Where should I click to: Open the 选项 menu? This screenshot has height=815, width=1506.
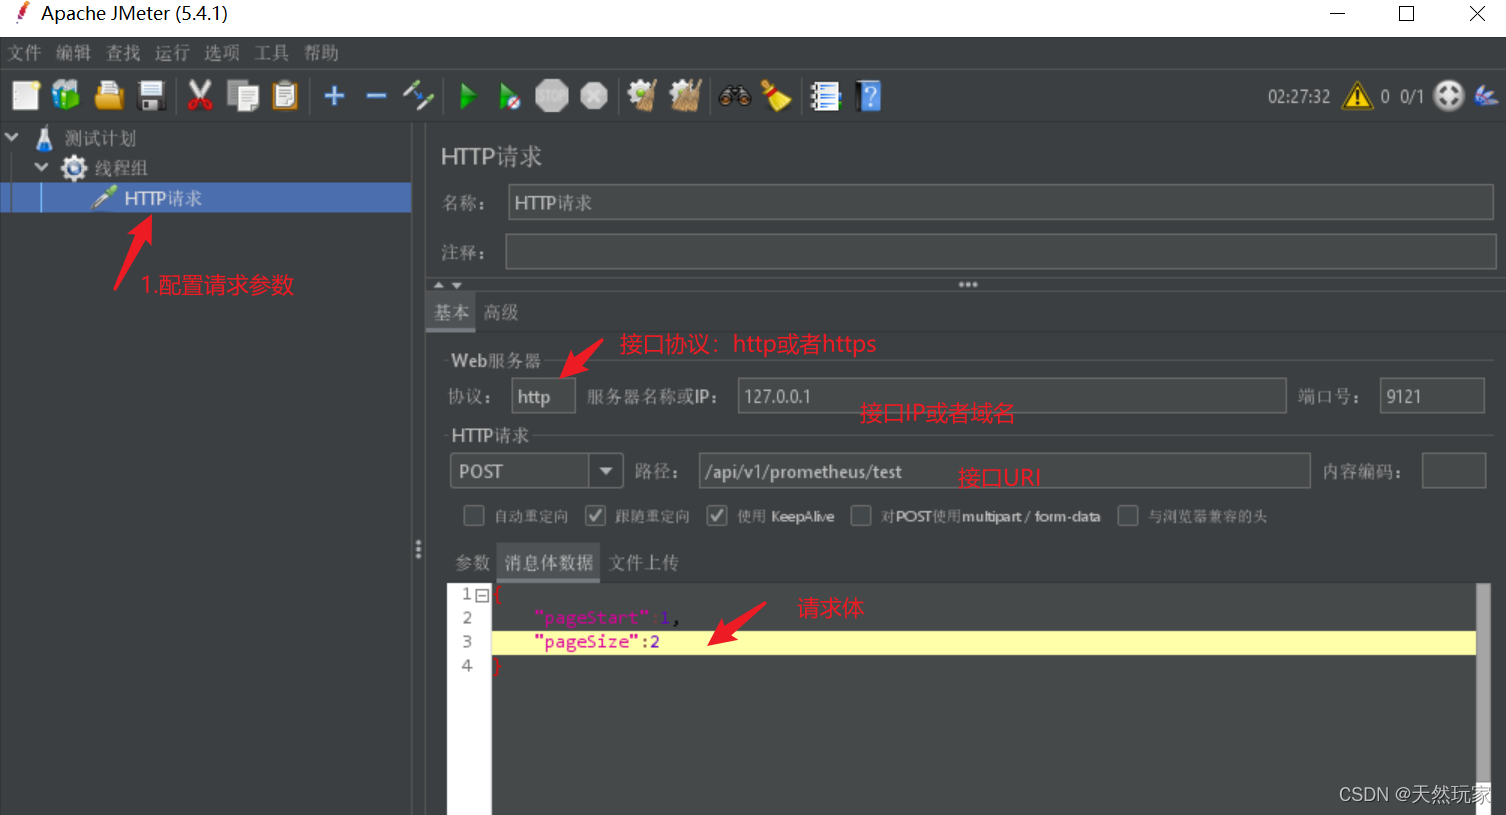coord(222,53)
